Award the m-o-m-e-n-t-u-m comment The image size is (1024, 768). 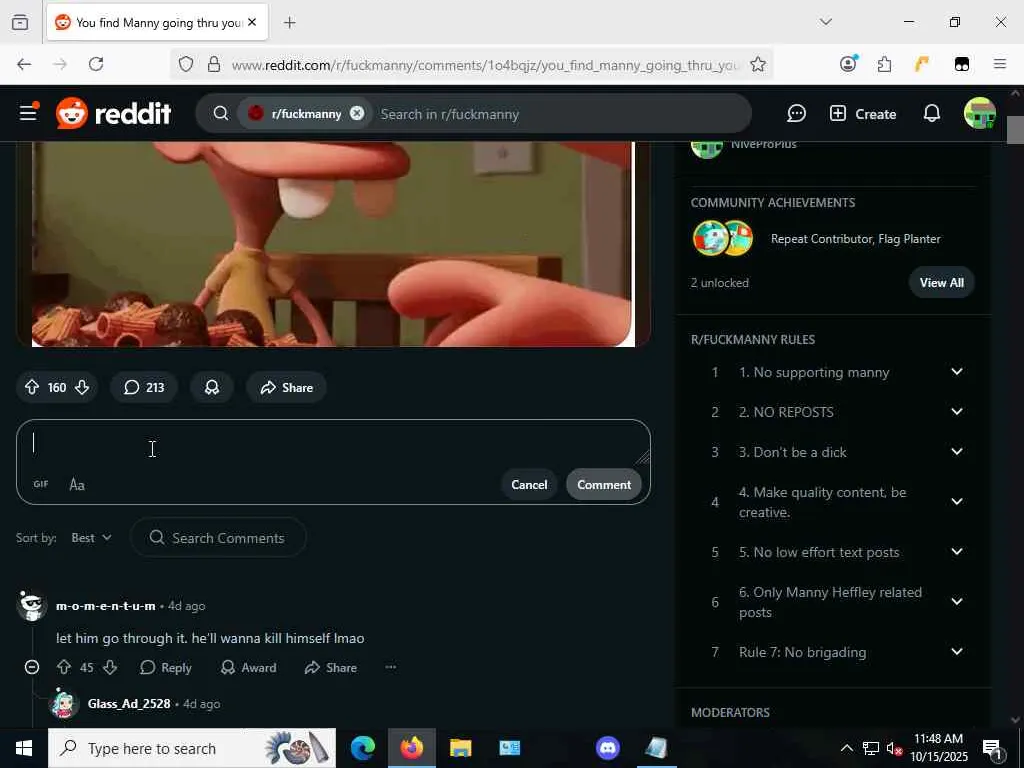[x=249, y=667]
